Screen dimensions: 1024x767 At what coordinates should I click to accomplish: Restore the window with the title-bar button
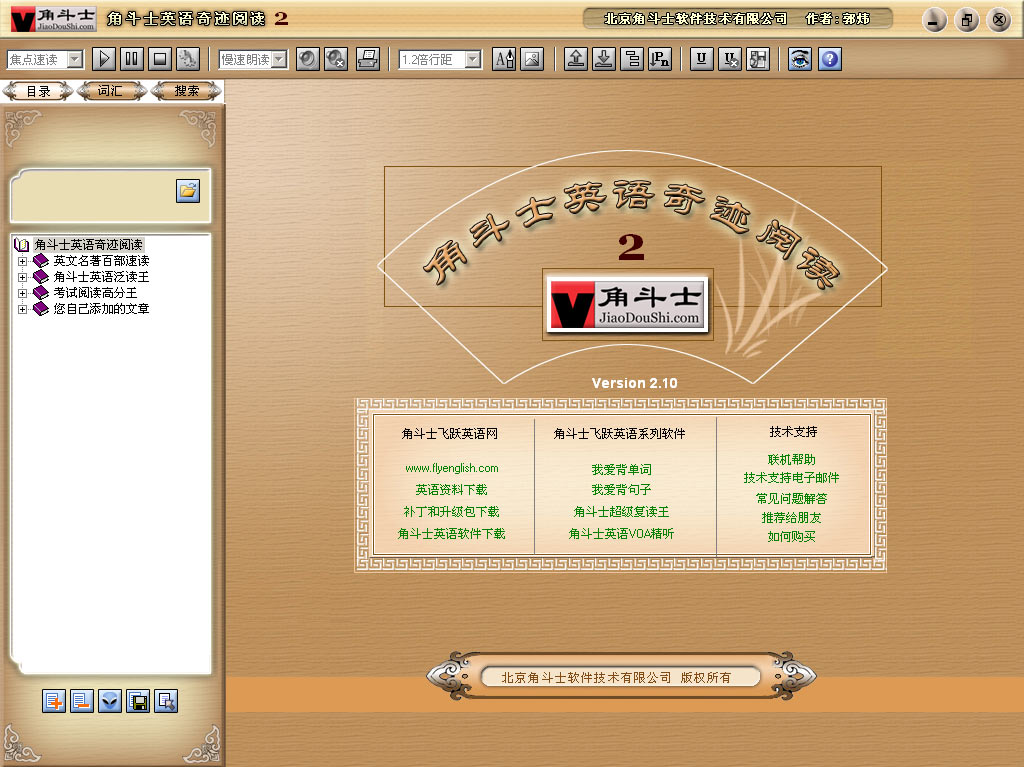point(967,20)
